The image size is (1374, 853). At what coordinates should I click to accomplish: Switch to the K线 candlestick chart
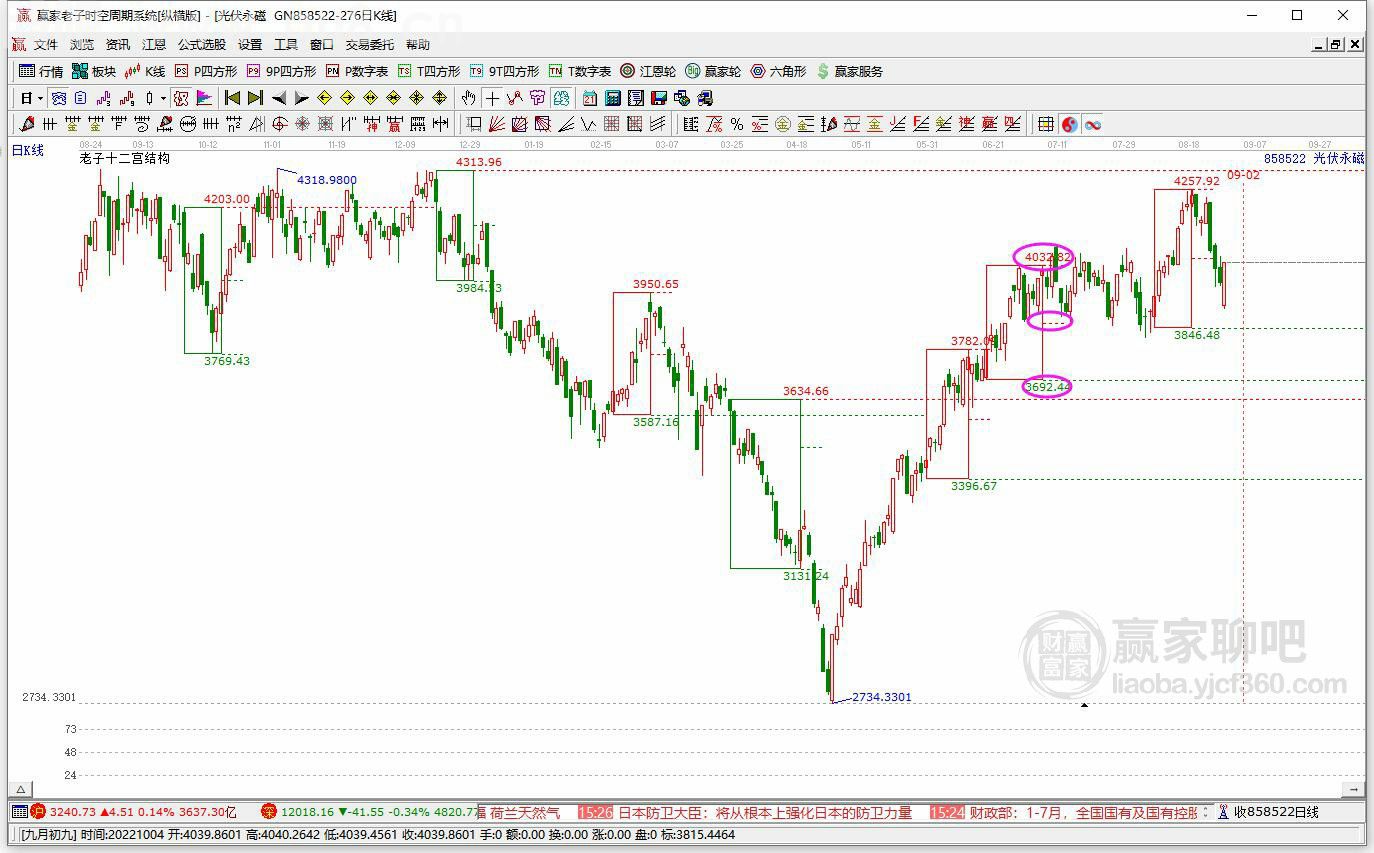point(145,71)
